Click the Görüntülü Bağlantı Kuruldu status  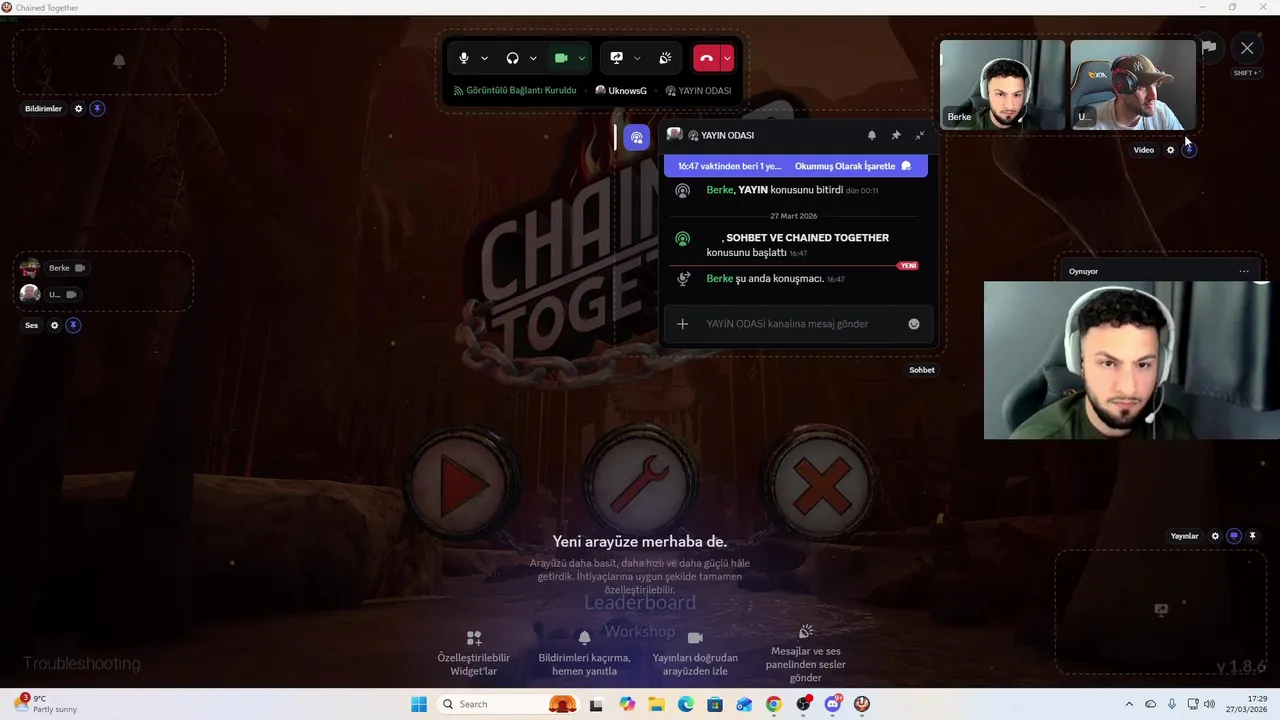(515, 90)
